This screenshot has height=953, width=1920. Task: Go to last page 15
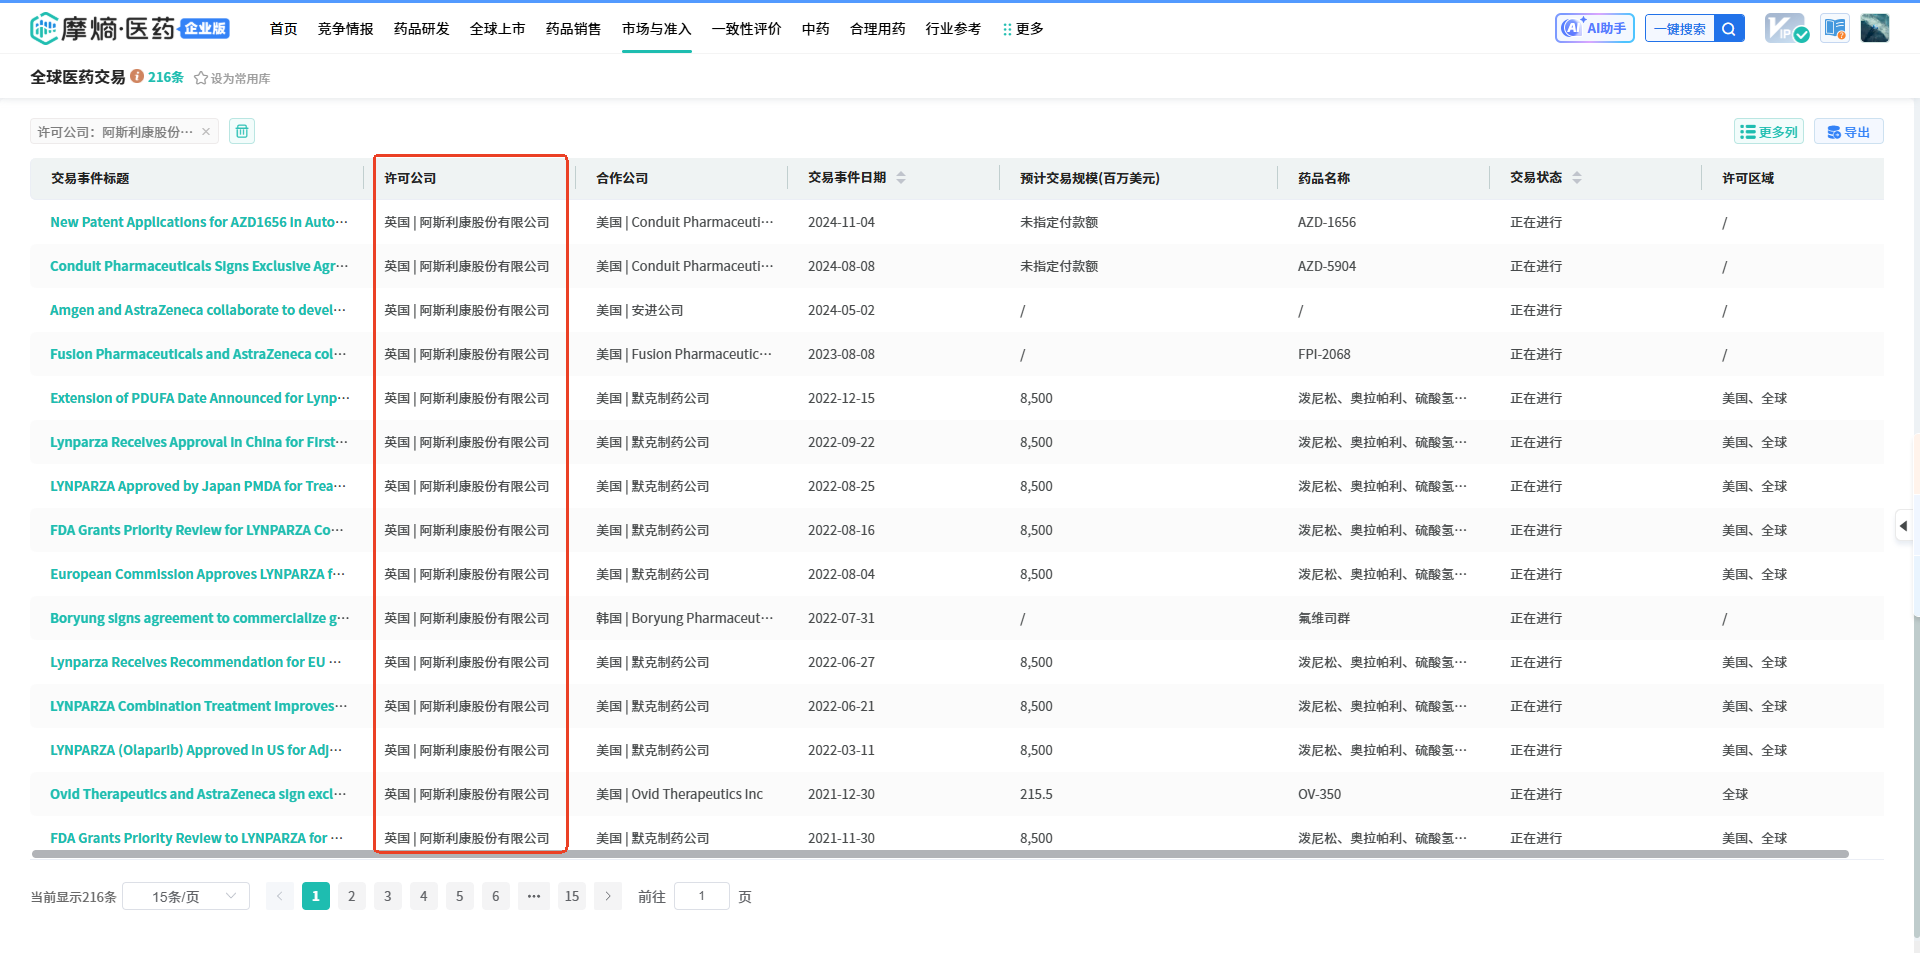coord(572,896)
